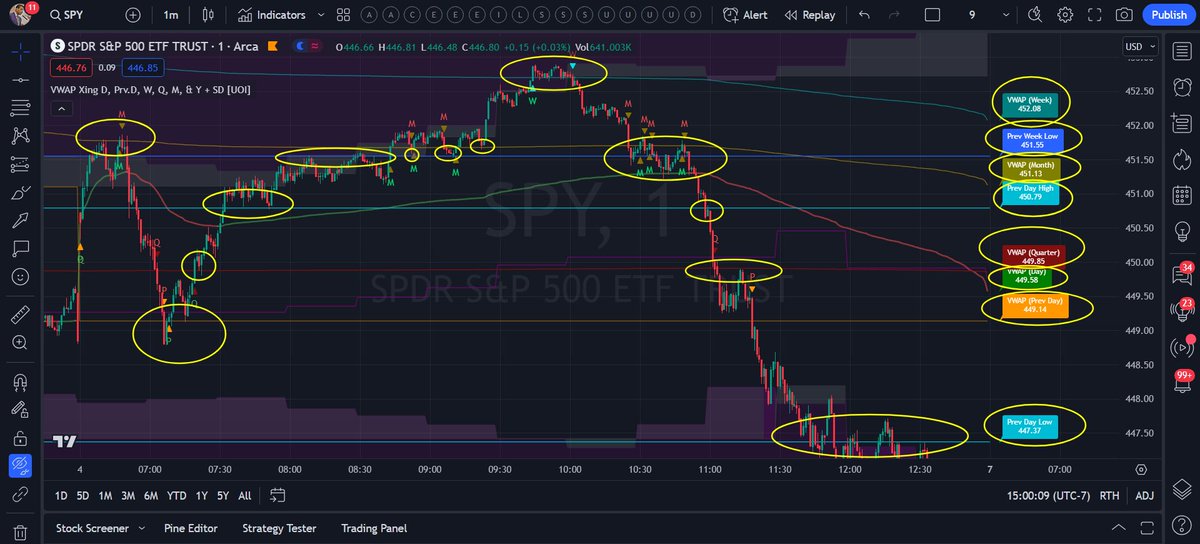Select the ruler measure tool
This screenshot has height=544, width=1200.
[x=20, y=315]
